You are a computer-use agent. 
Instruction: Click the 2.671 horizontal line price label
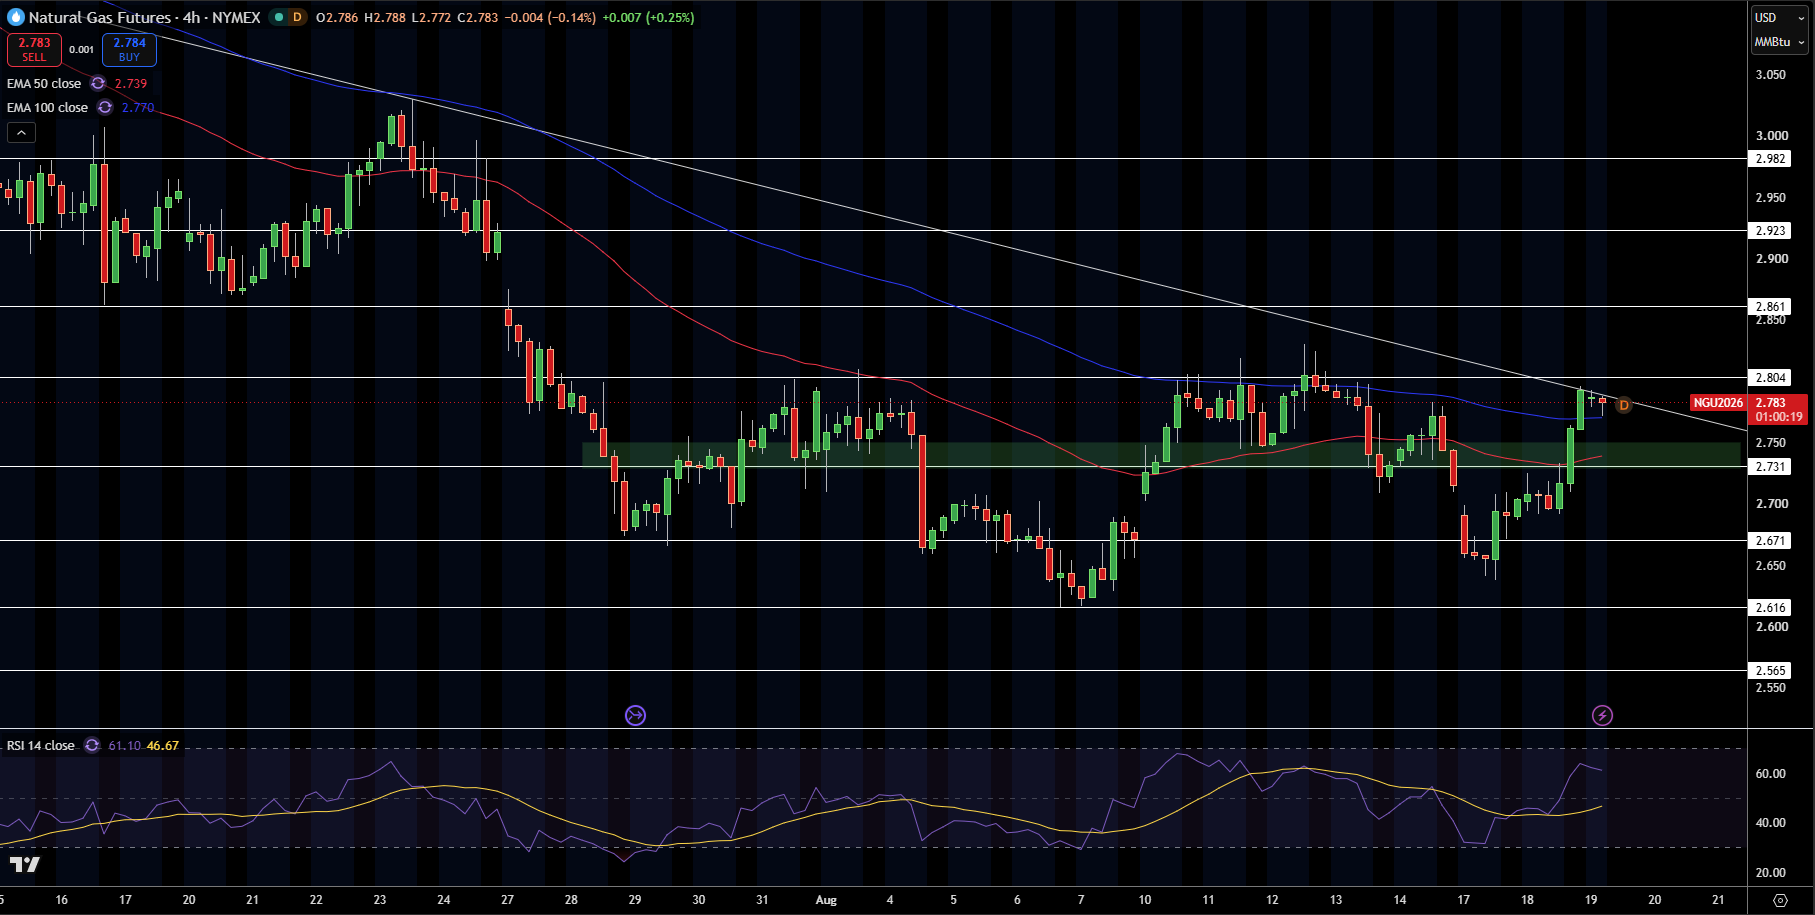tap(1770, 541)
